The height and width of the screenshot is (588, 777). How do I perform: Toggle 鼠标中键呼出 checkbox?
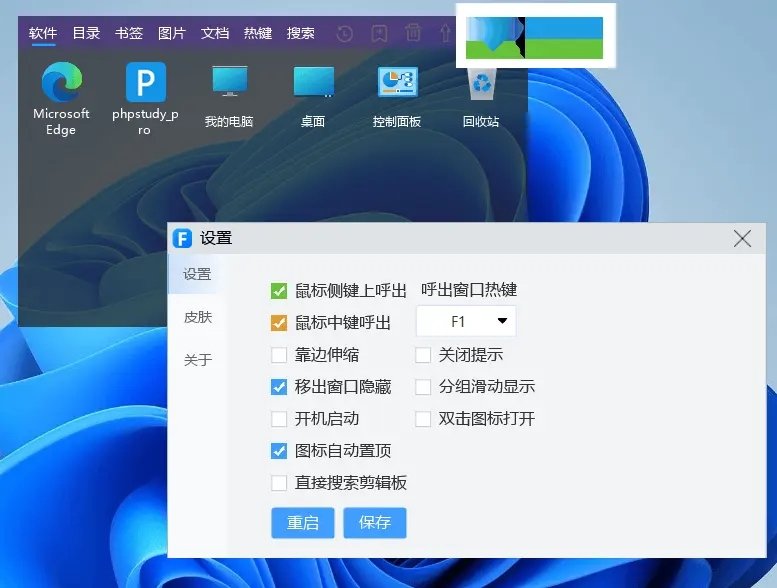click(279, 323)
